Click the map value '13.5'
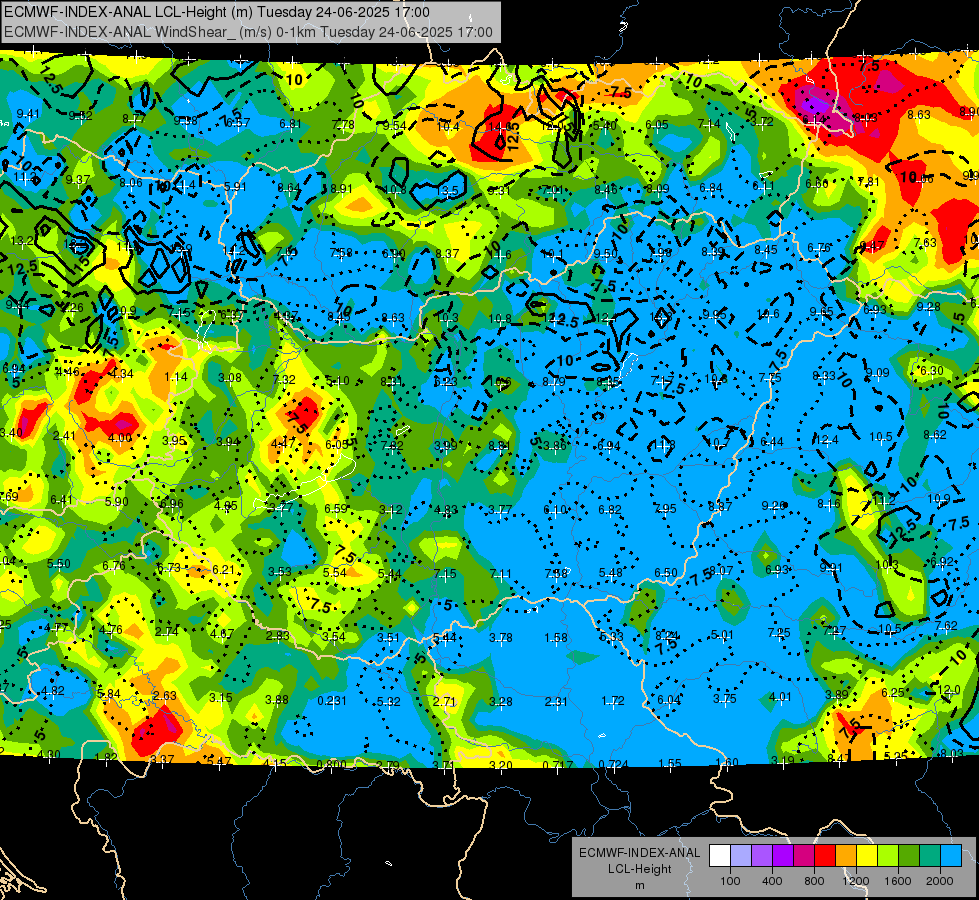The image size is (979, 900). click(448, 190)
